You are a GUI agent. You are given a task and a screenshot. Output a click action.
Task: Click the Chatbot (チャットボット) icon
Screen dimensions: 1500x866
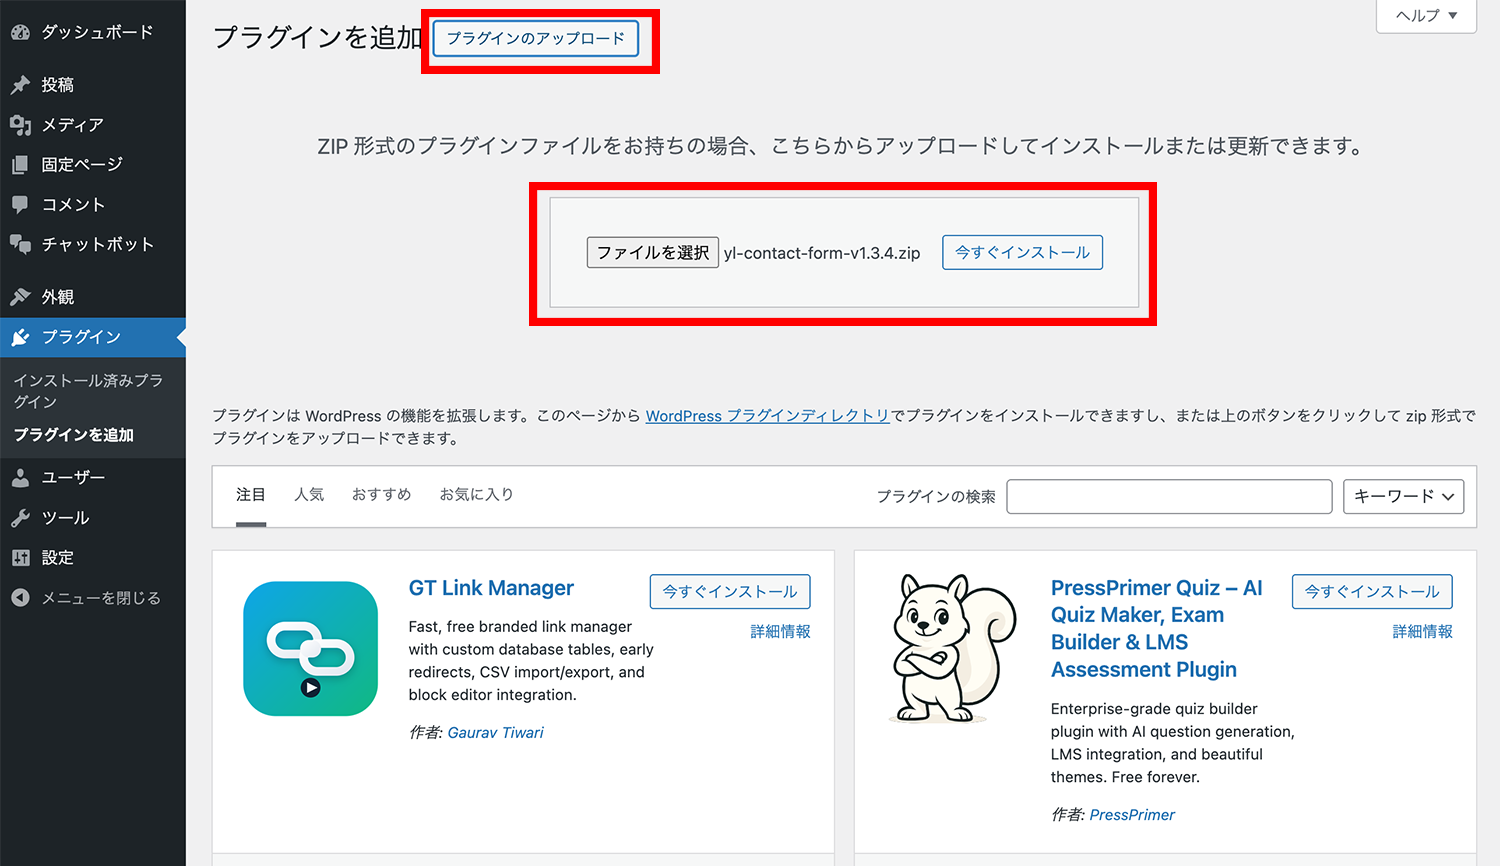click(20, 244)
